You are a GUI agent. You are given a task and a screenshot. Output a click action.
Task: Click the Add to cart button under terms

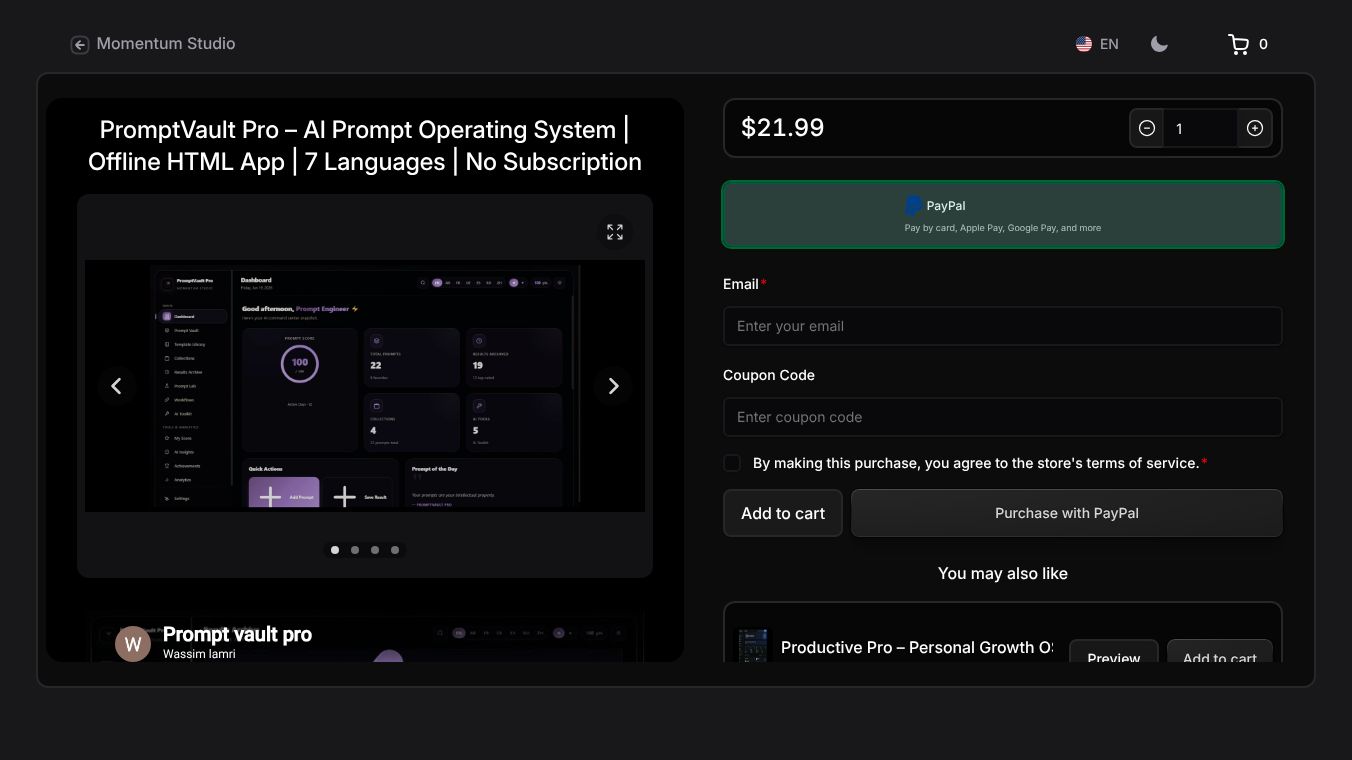pos(783,513)
